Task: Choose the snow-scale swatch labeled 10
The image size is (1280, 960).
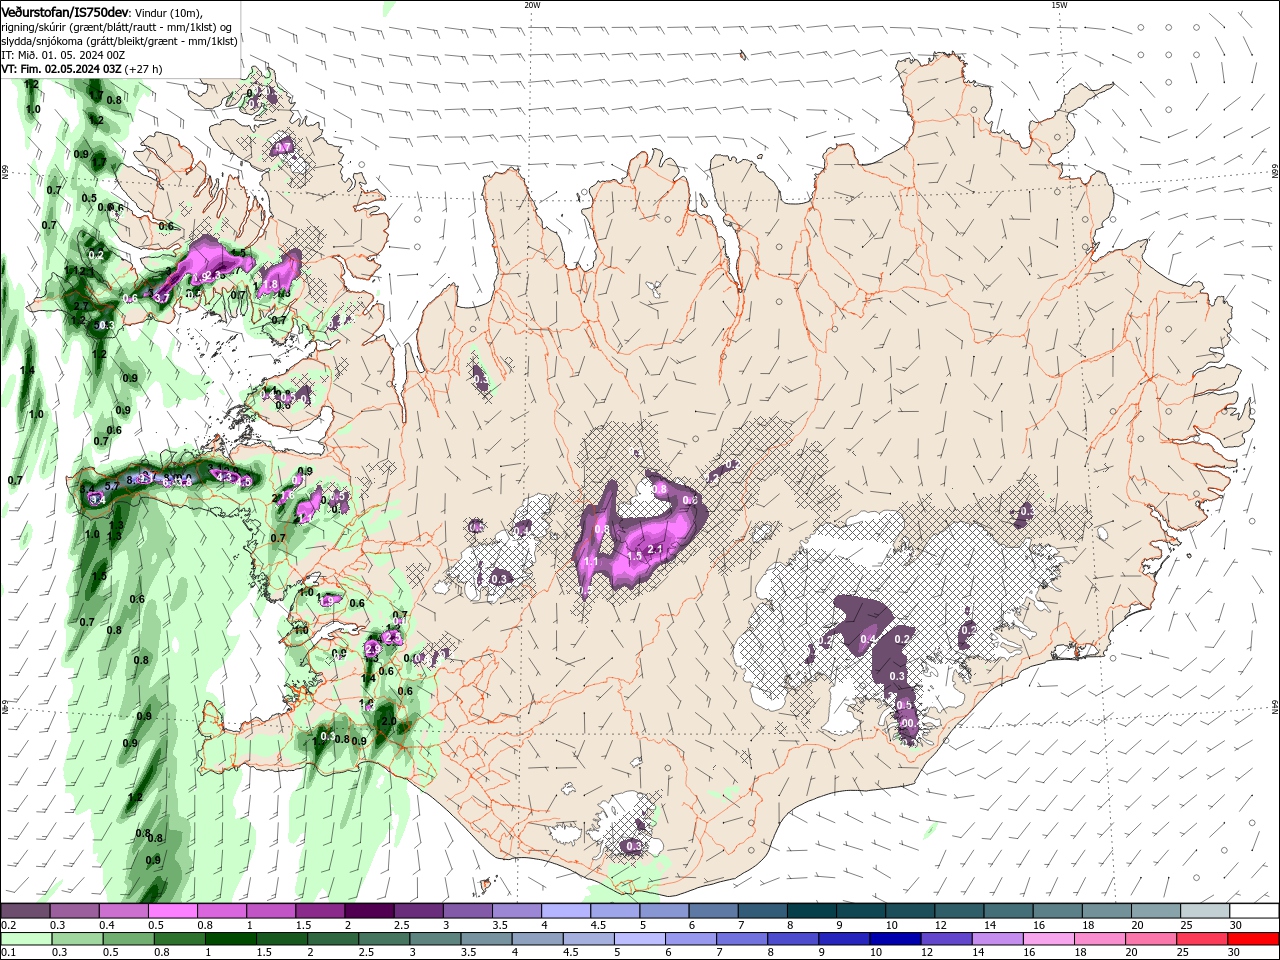Action: coord(909,911)
